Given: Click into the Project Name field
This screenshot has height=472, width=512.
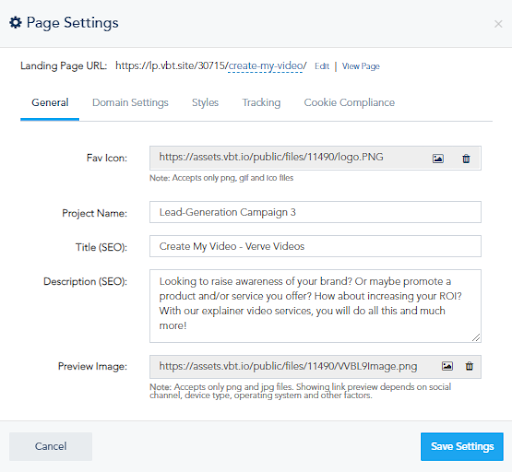Looking at the screenshot, I should coord(315,212).
